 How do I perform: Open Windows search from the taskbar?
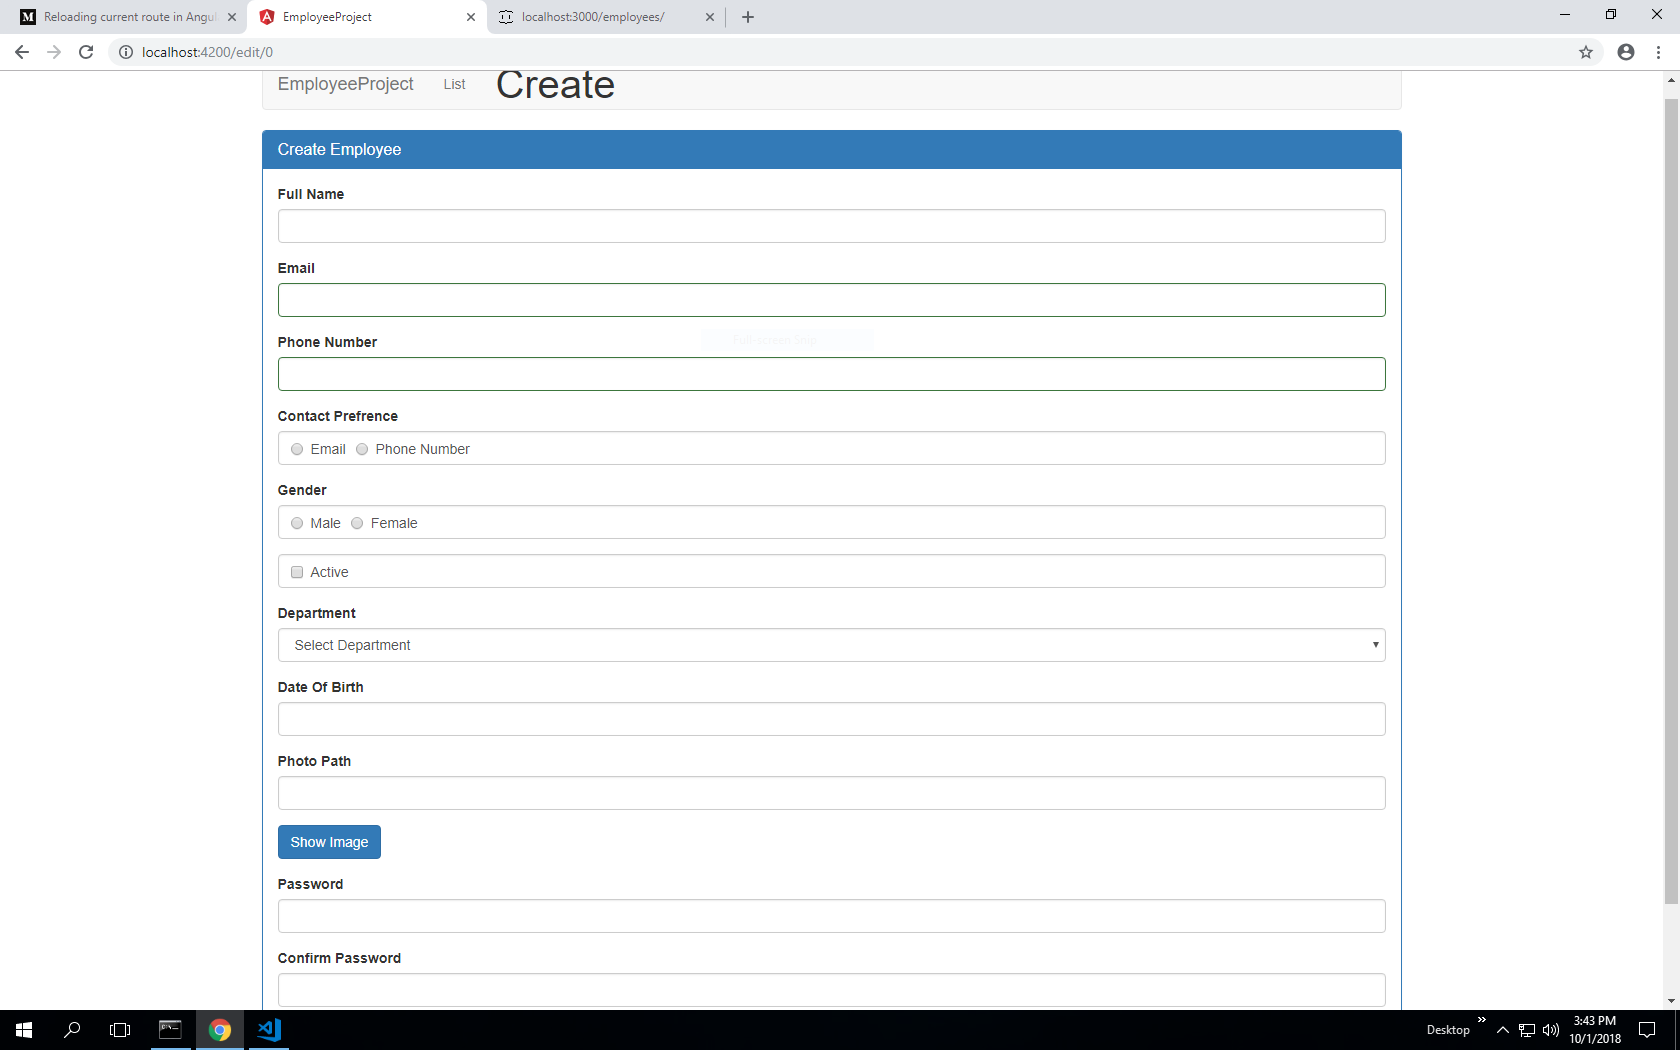point(71,1030)
